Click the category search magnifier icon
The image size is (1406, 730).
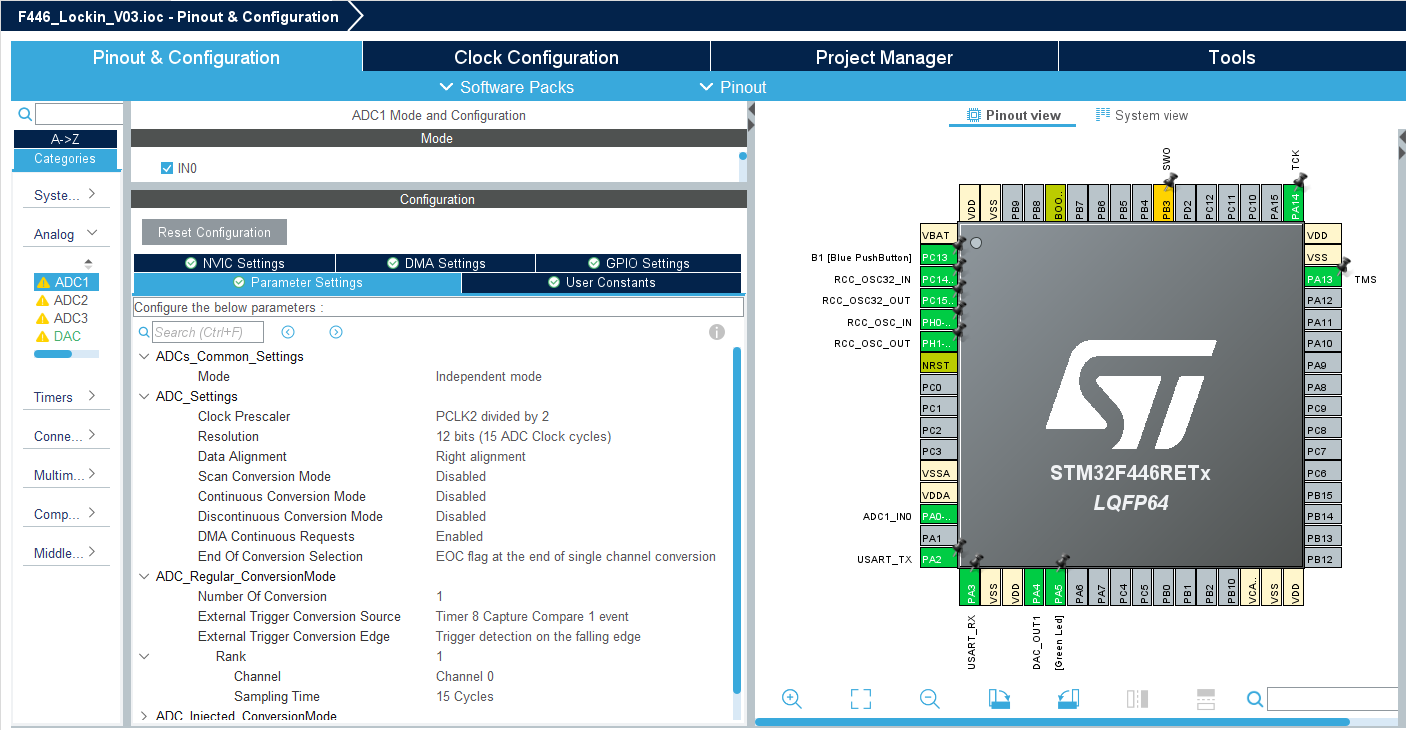pos(25,114)
